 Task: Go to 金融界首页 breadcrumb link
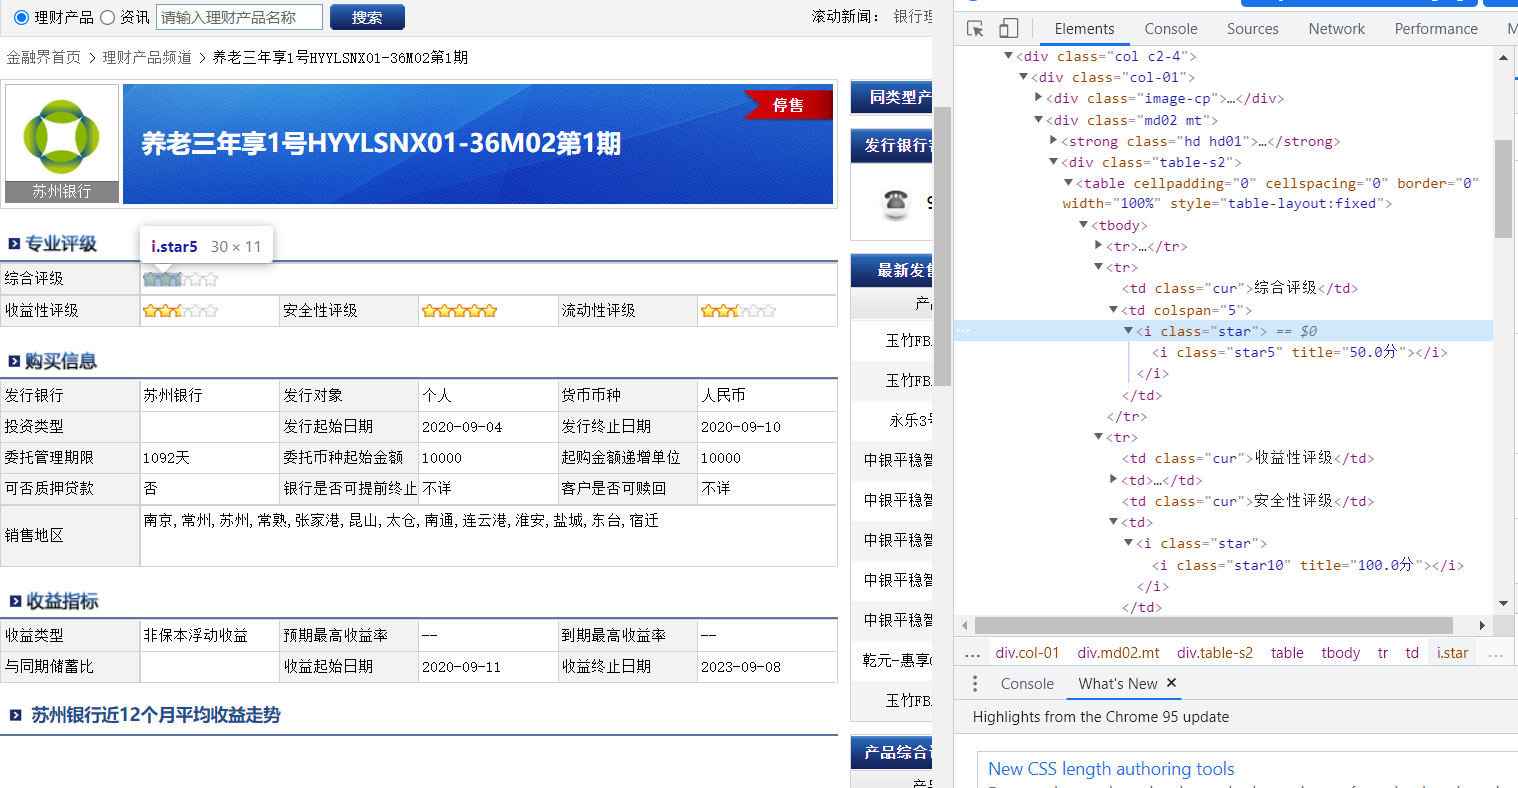pos(44,58)
